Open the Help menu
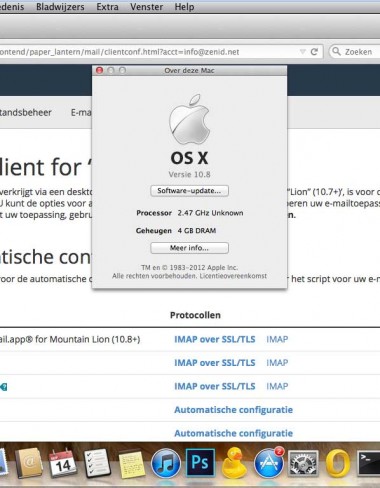The image size is (380, 488). click(x=184, y=7)
